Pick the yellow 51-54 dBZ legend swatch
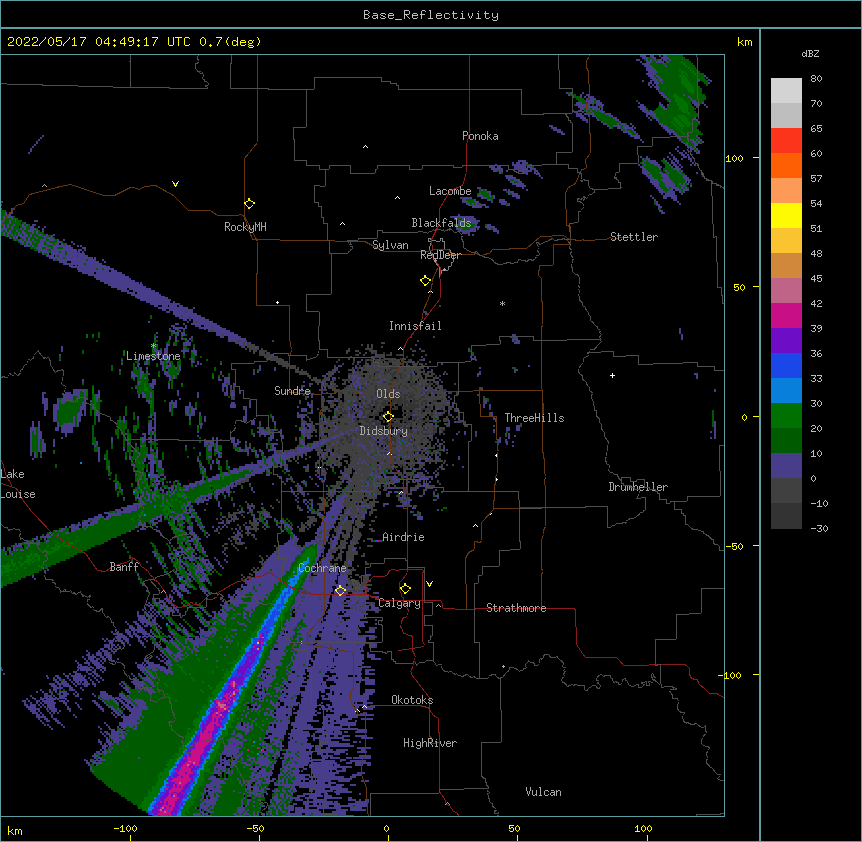This screenshot has height=842, width=862. [786, 215]
